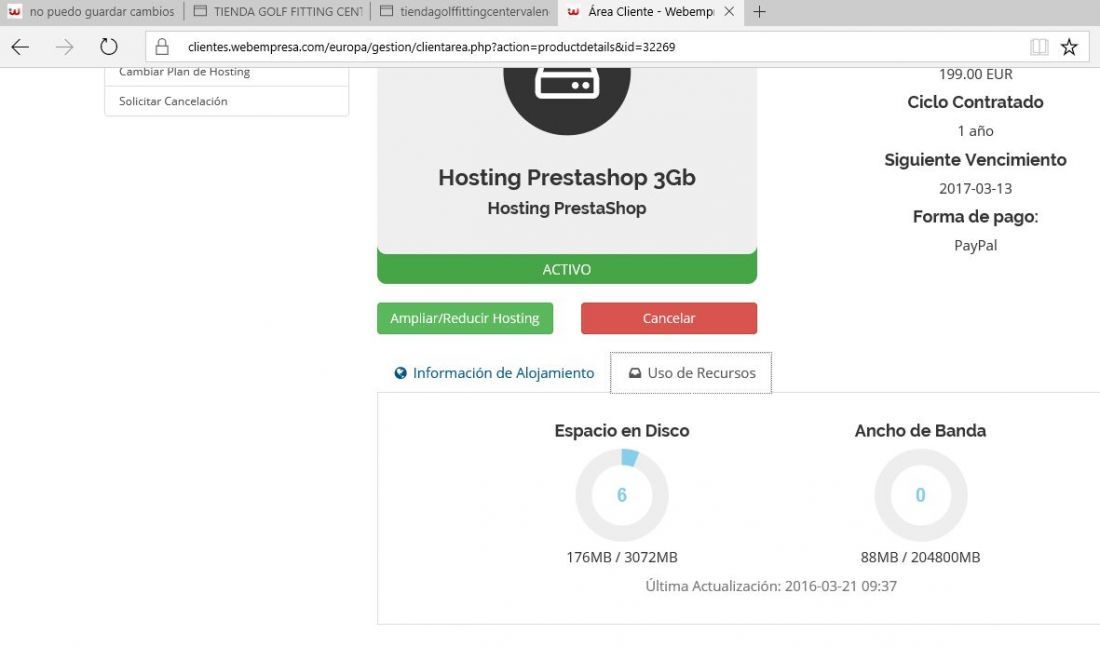This screenshot has height=647, width=1100.
Task: Open Información de Alojamiento tab
Action: 495,373
